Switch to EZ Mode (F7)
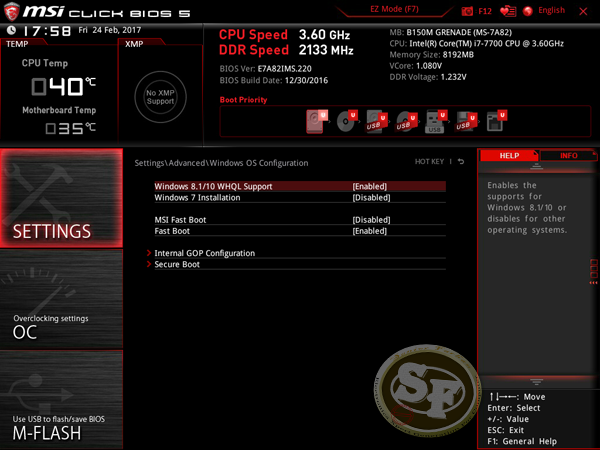Screen dimensions: 600x450 click(x=394, y=9)
